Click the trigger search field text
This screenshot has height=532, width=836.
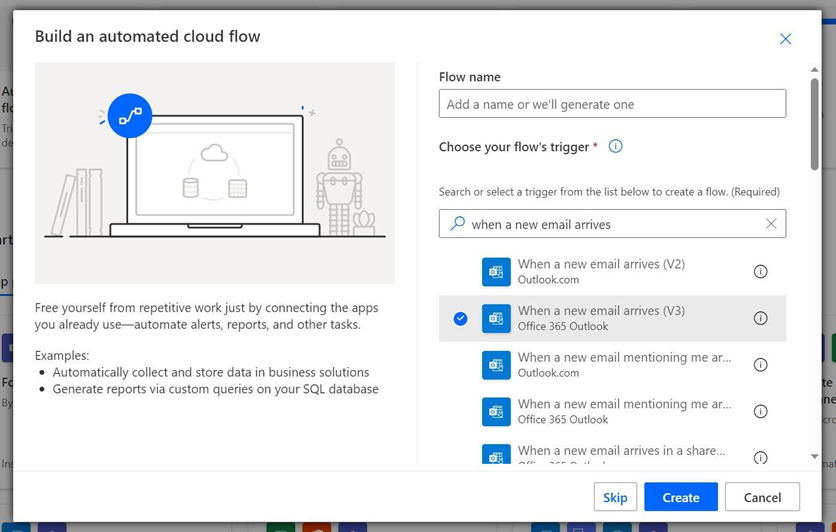(x=541, y=224)
